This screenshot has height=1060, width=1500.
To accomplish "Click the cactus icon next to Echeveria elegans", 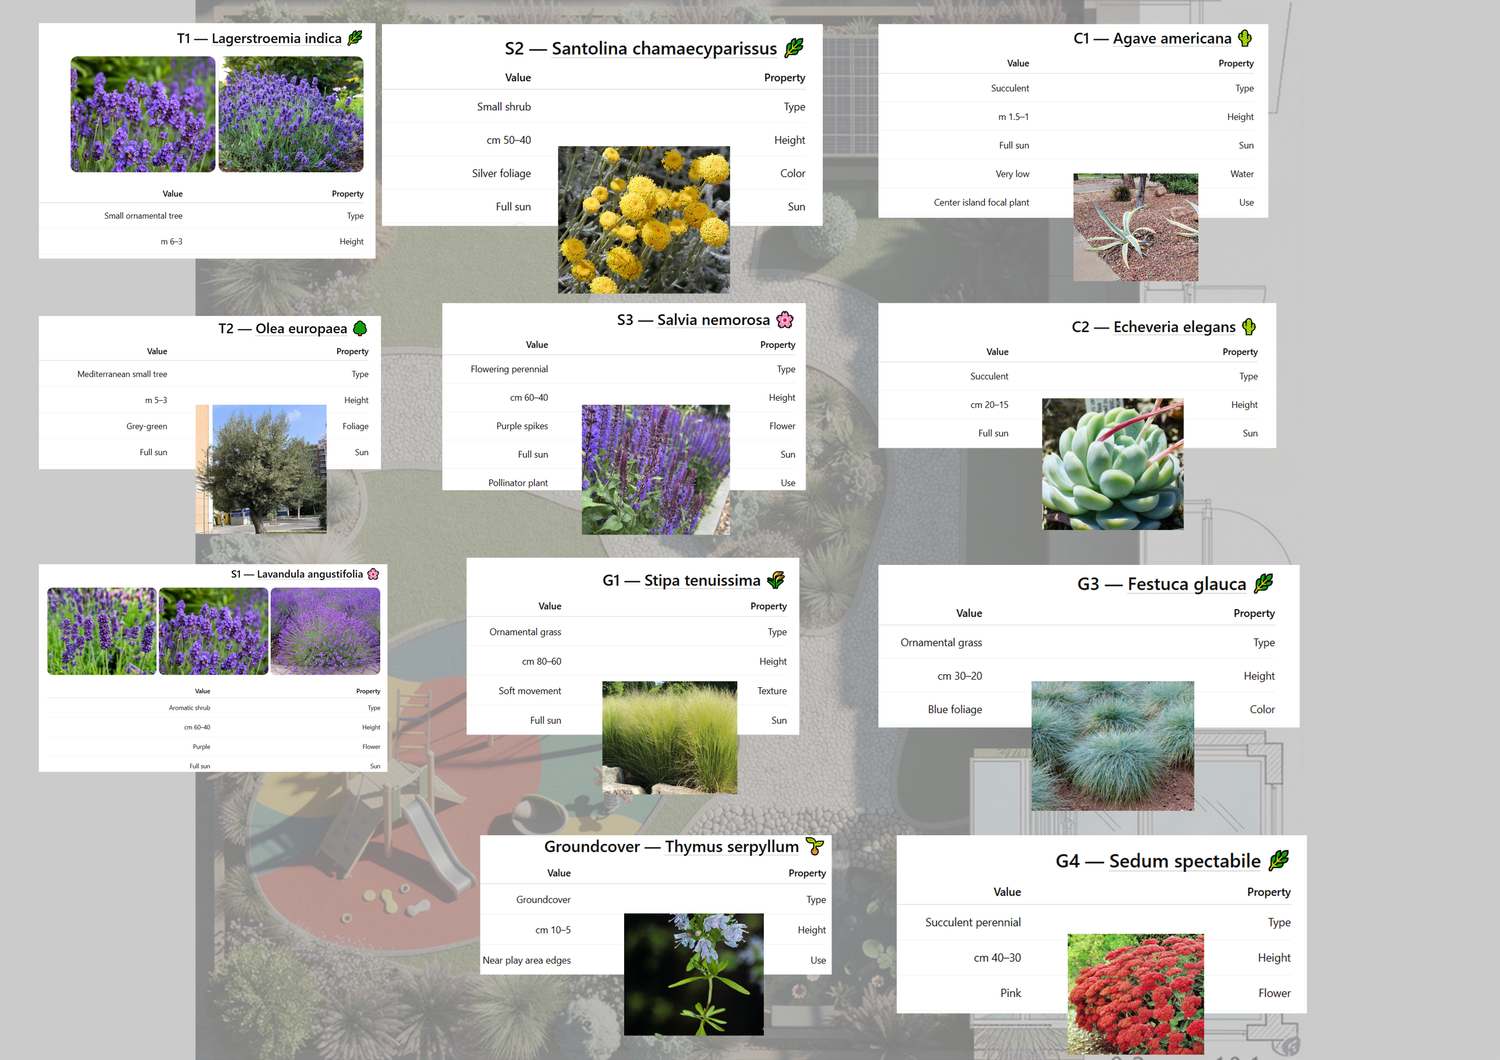I will [1249, 327].
